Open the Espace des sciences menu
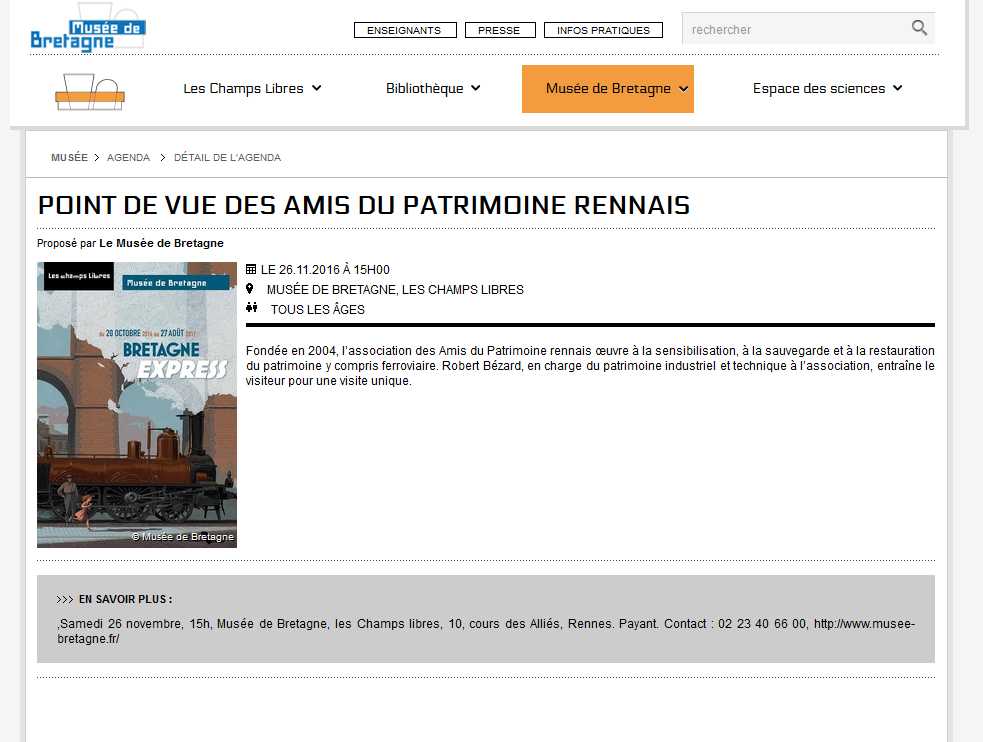This screenshot has width=983, height=742. [x=827, y=88]
